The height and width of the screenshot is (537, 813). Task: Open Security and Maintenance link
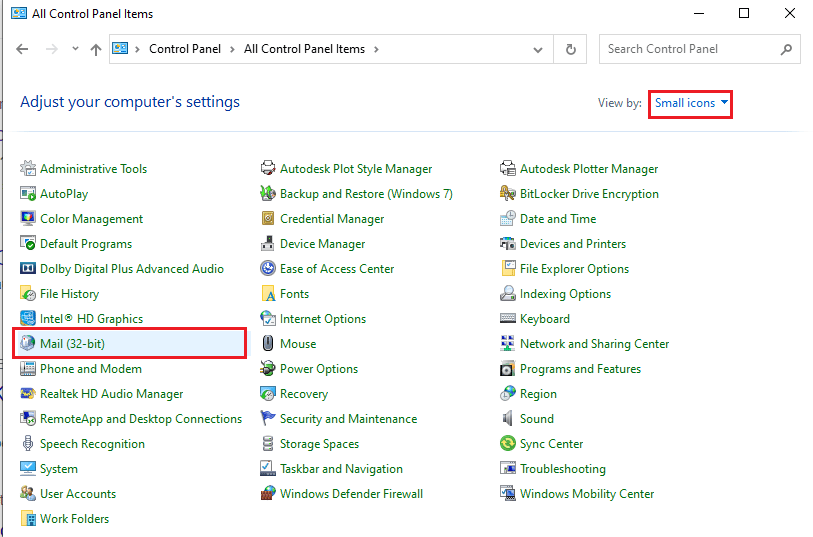(348, 419)
